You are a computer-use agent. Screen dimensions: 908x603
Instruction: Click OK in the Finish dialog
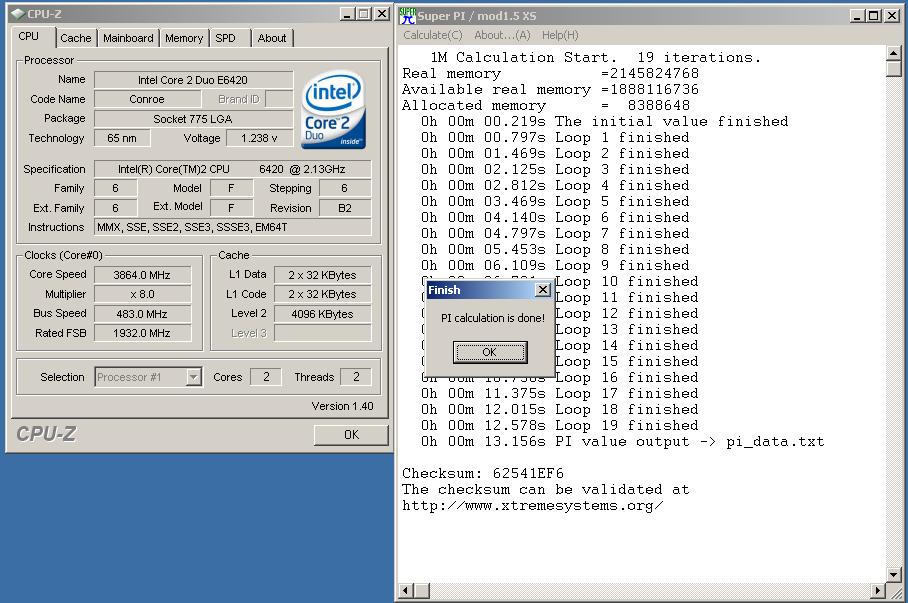pyautogui.click(x=490, y=352)
